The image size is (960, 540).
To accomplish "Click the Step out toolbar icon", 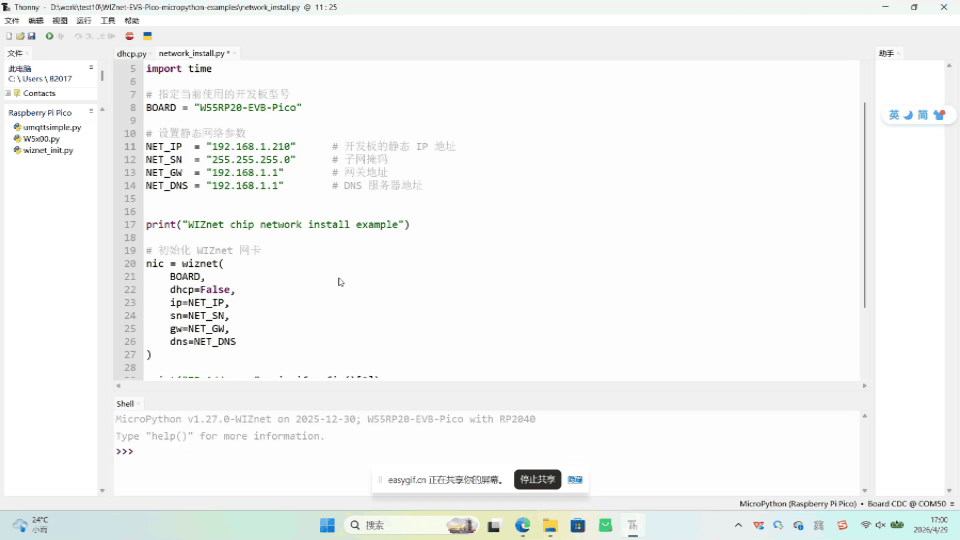I will [100, 36].
